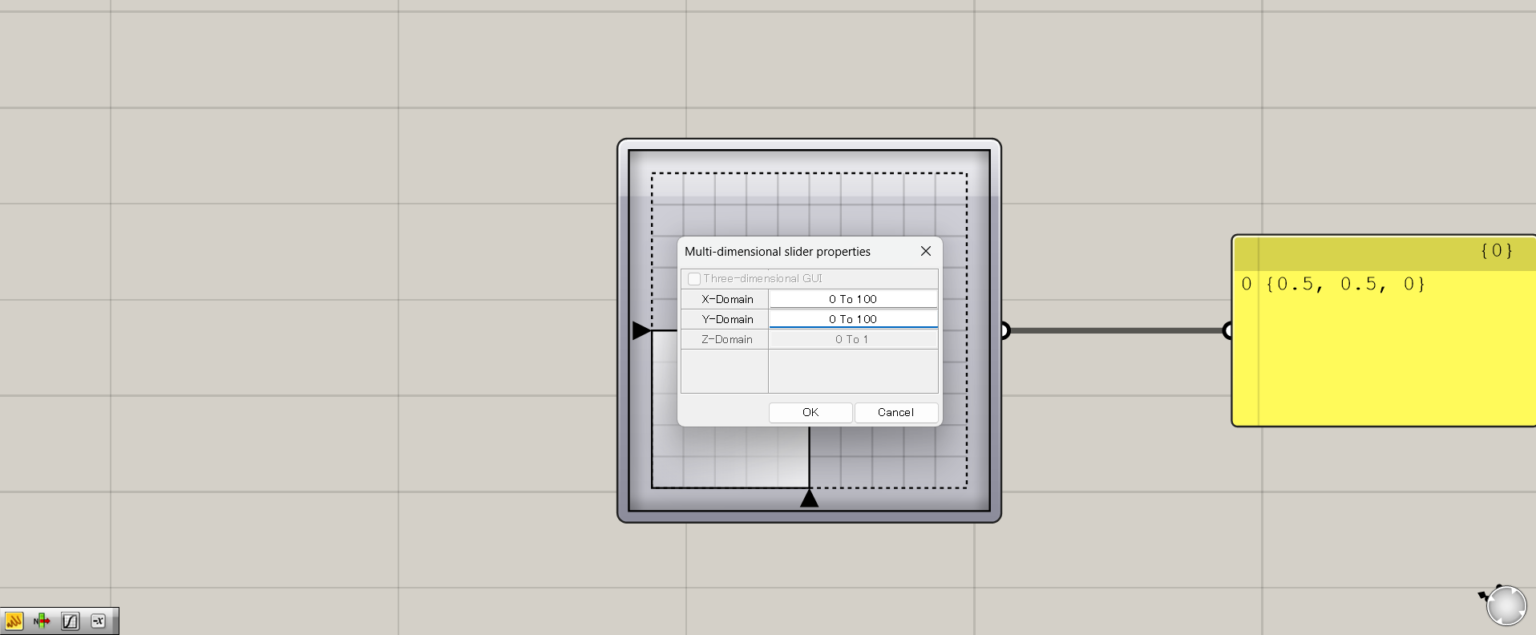Select the {0.5, 0.5, 0} panel entry
This screenshot has height=635, width=1536.
pos(1345,284)
